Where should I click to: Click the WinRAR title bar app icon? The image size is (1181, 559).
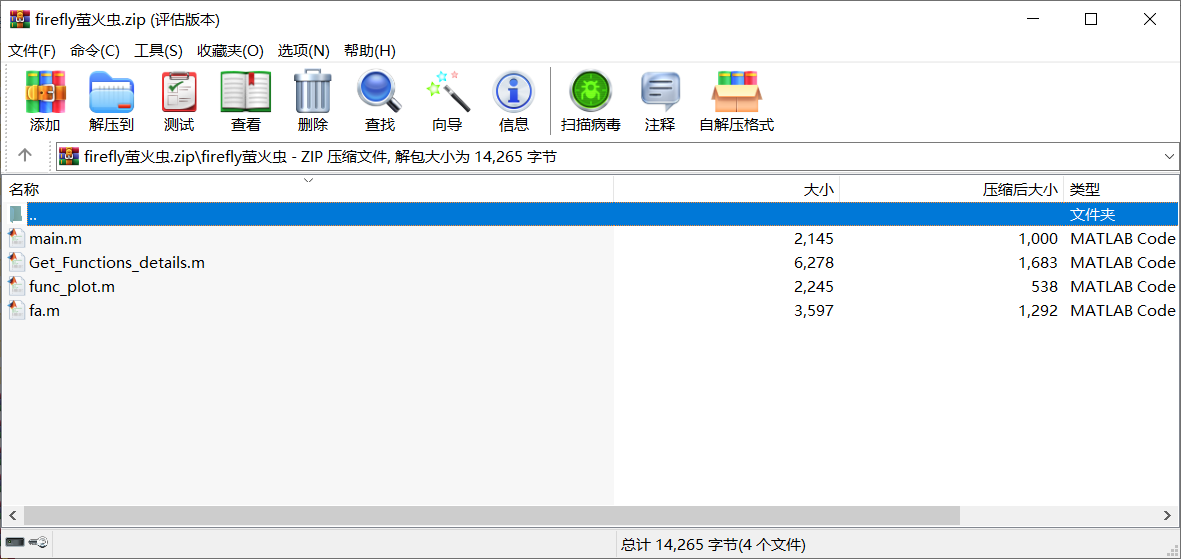click(19, 20)
